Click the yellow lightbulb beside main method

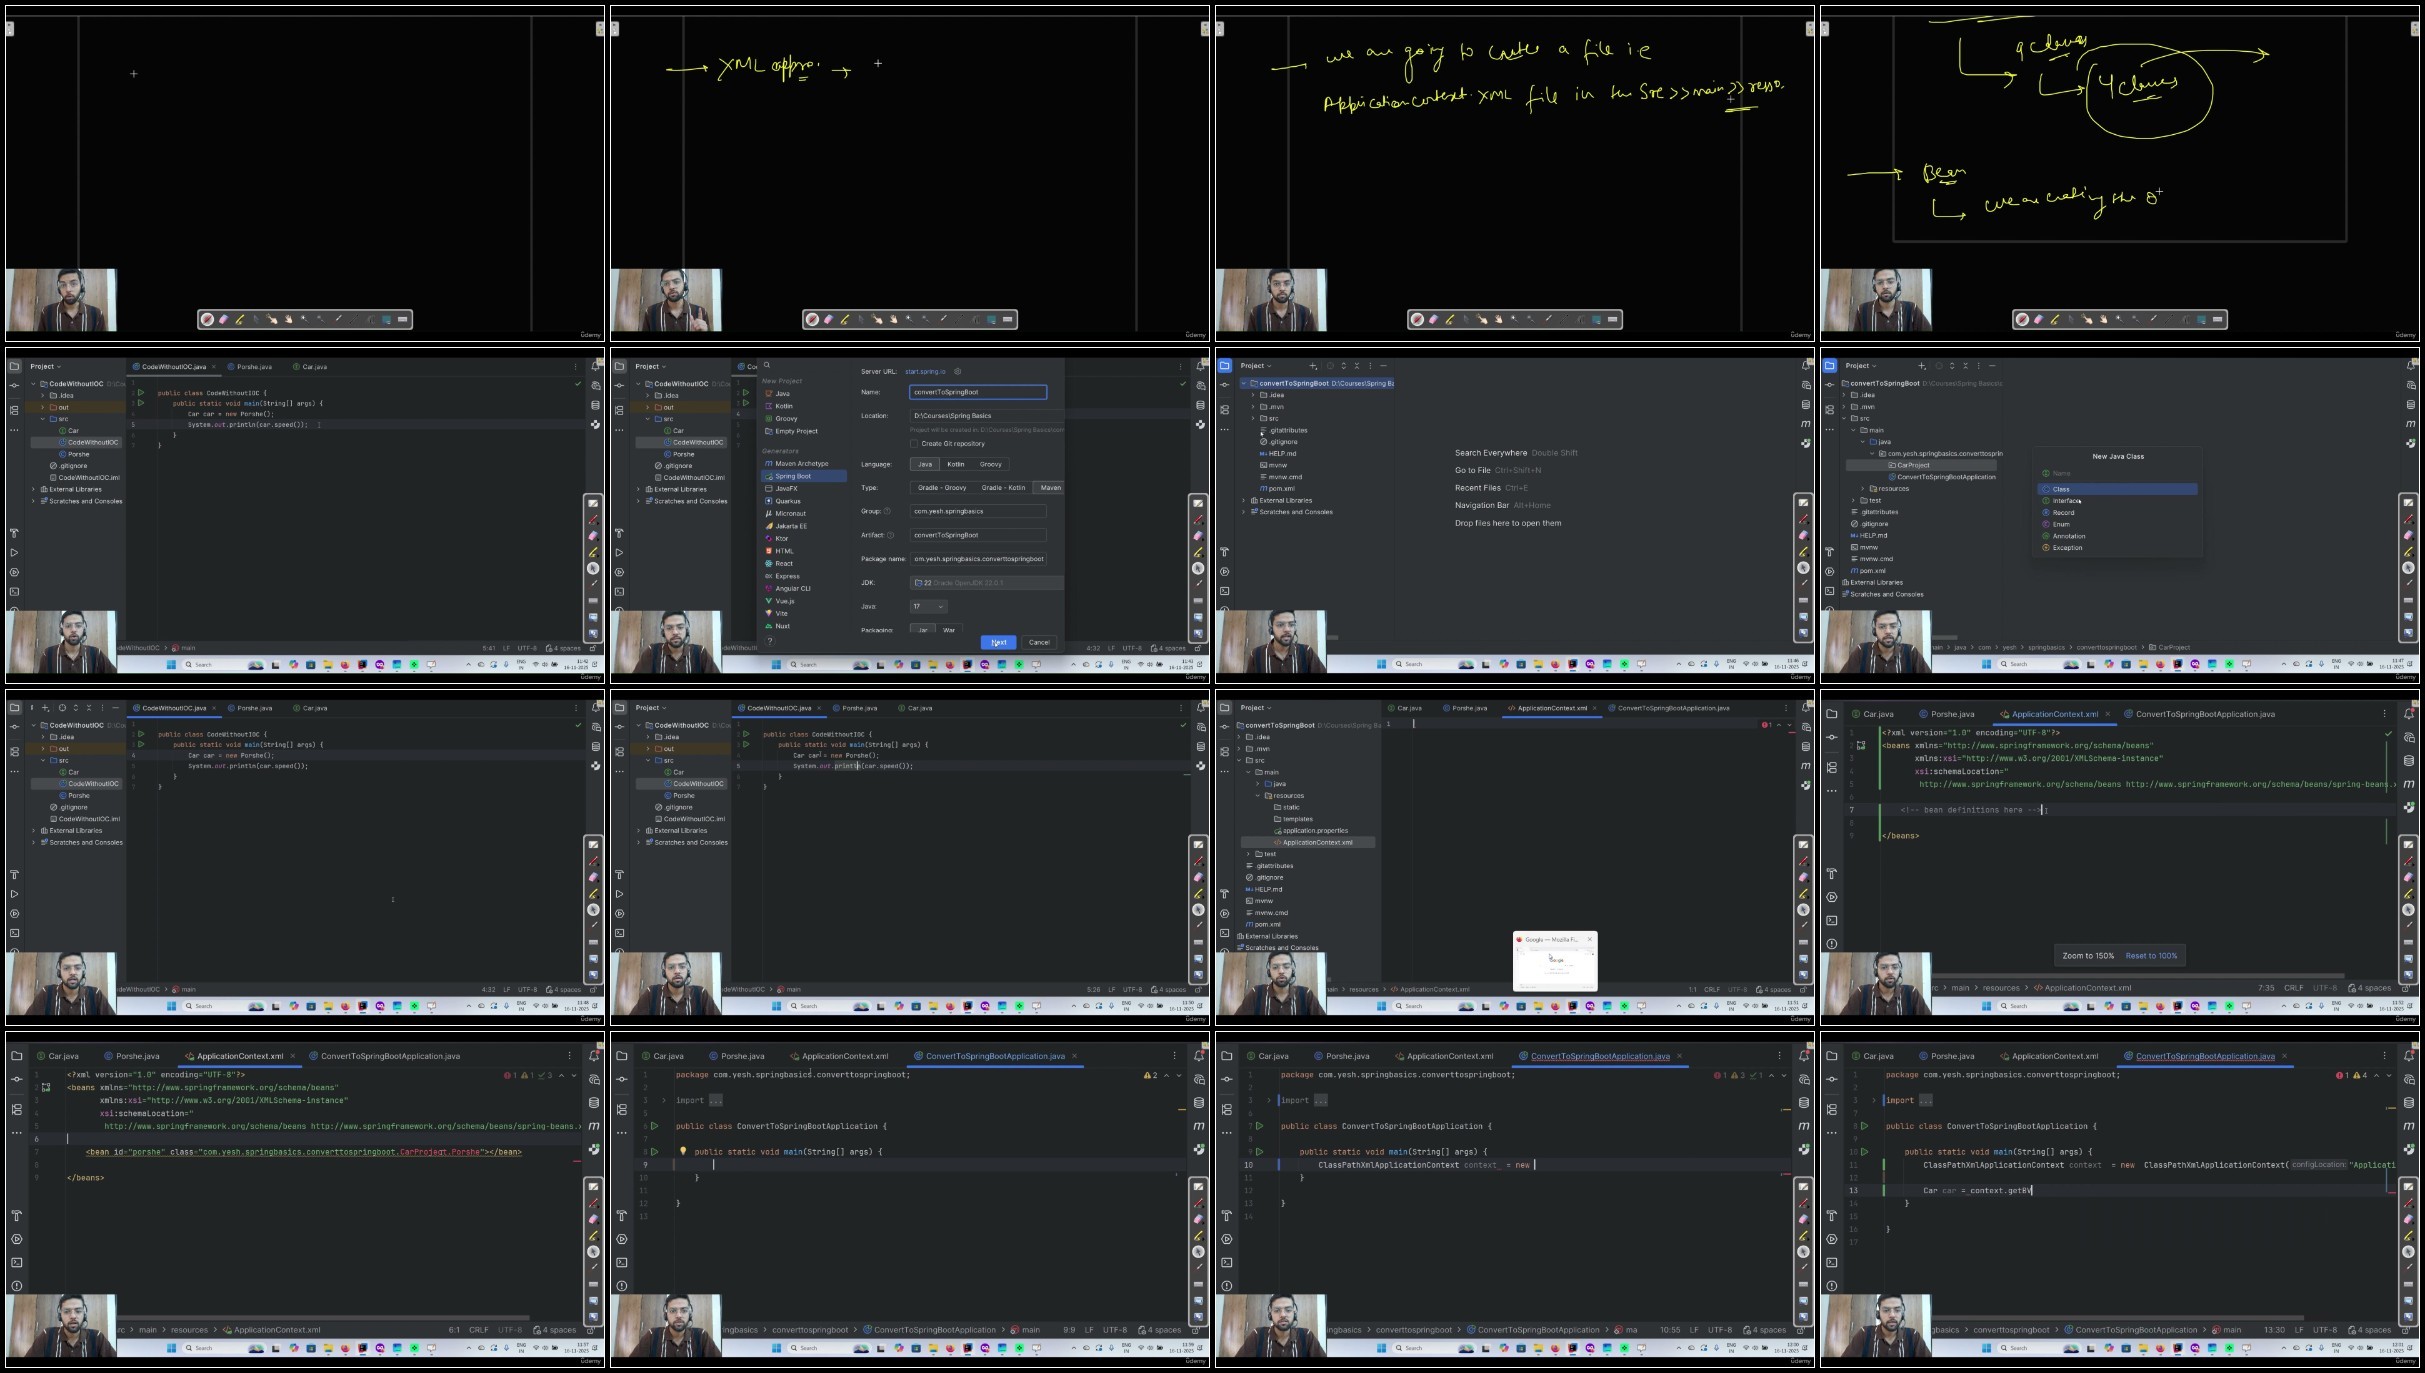click(683, 1151)
